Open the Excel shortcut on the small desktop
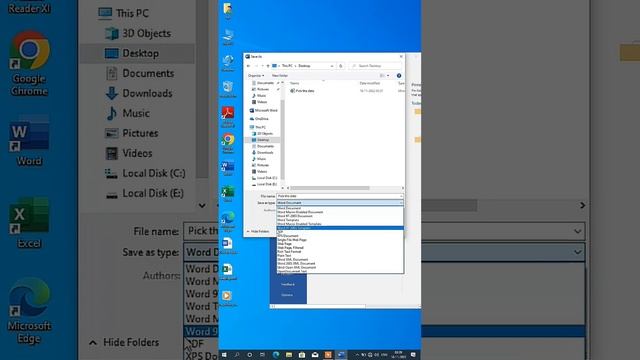Image resolution: width=640 pixels, height=360 pixels. pyautogui.click(x=228, y=193)
